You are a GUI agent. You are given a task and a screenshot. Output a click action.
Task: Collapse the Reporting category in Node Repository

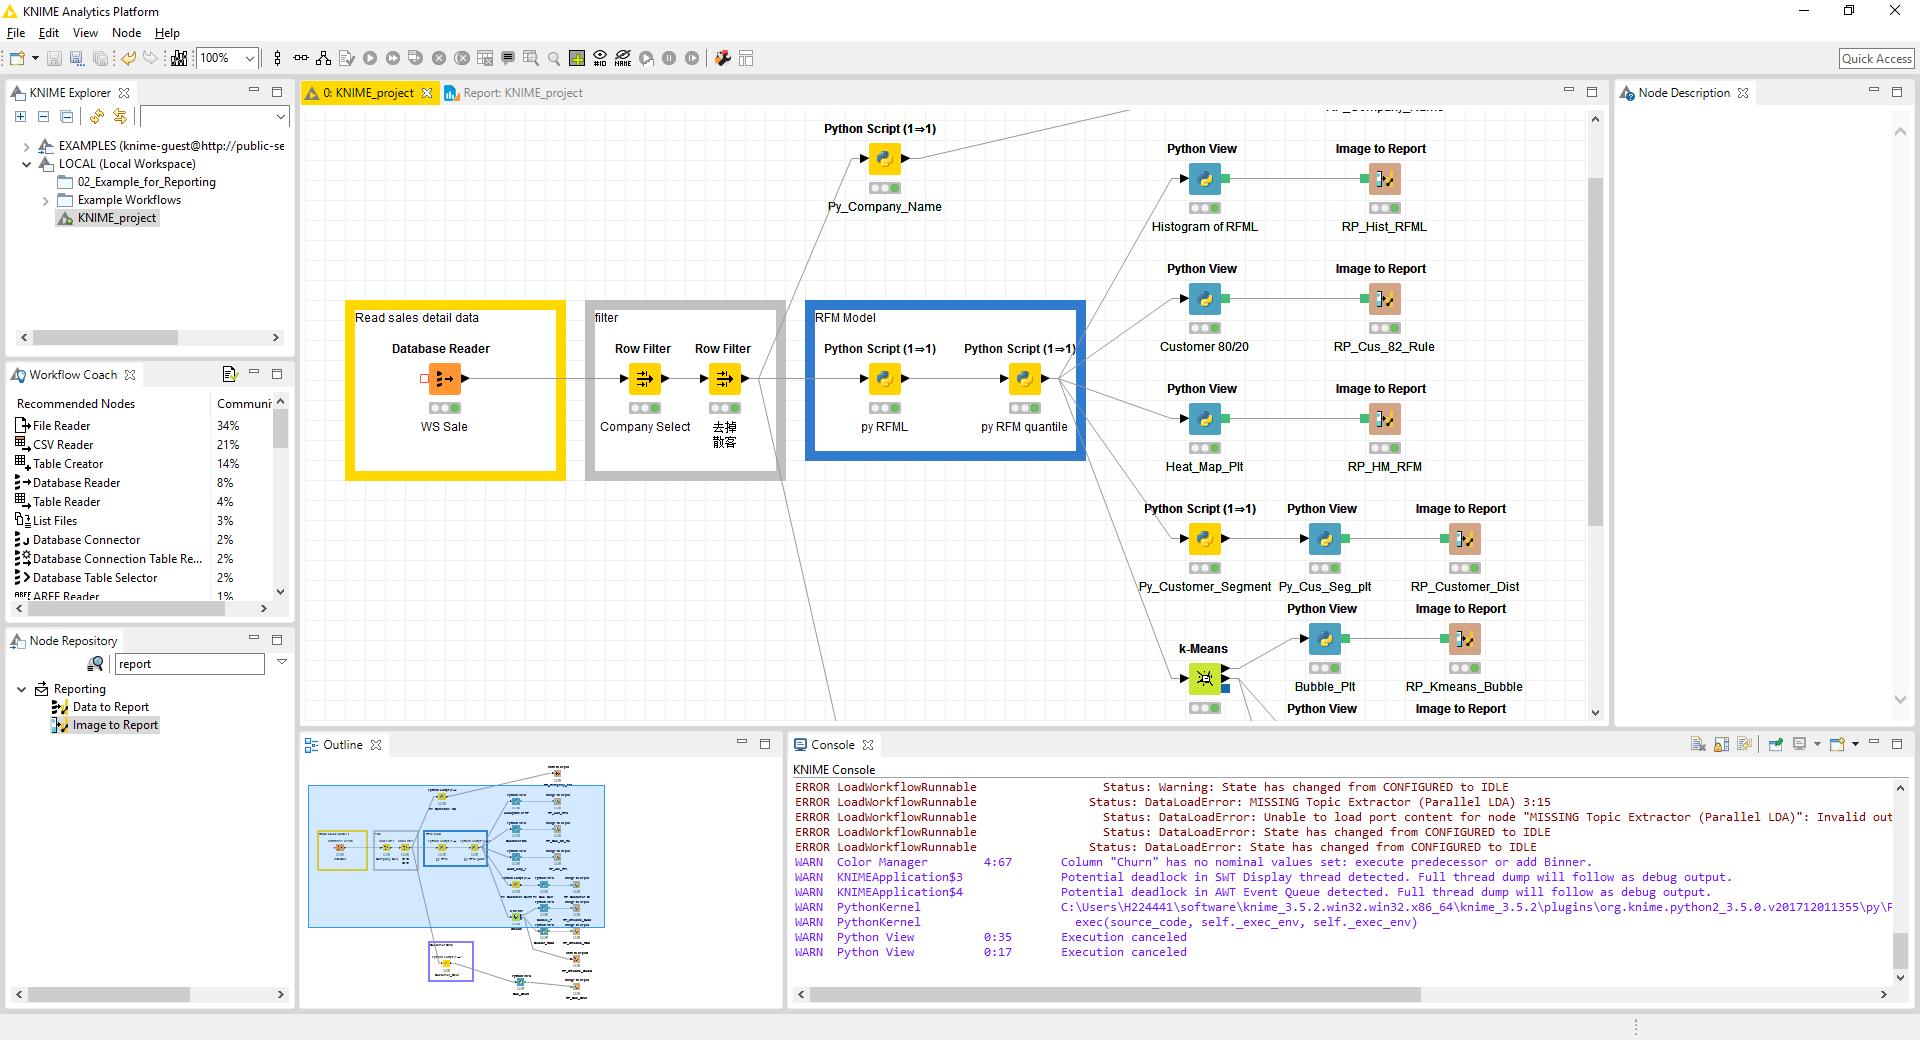click(x=22, y=689)
